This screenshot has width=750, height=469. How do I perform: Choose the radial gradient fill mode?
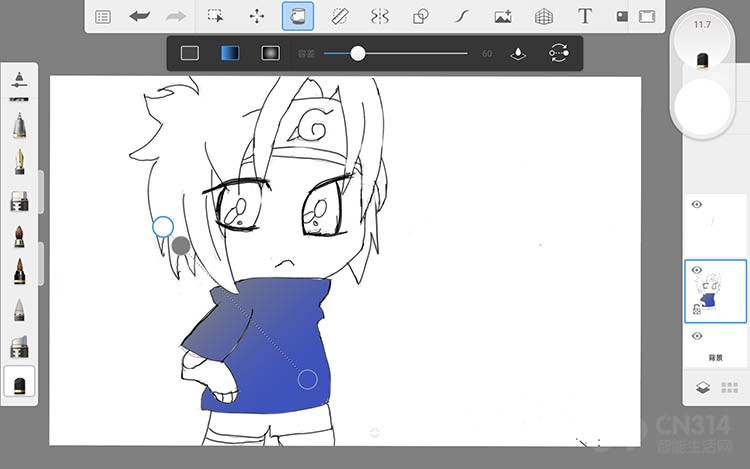pyautogui.click(x=270, y=53)
